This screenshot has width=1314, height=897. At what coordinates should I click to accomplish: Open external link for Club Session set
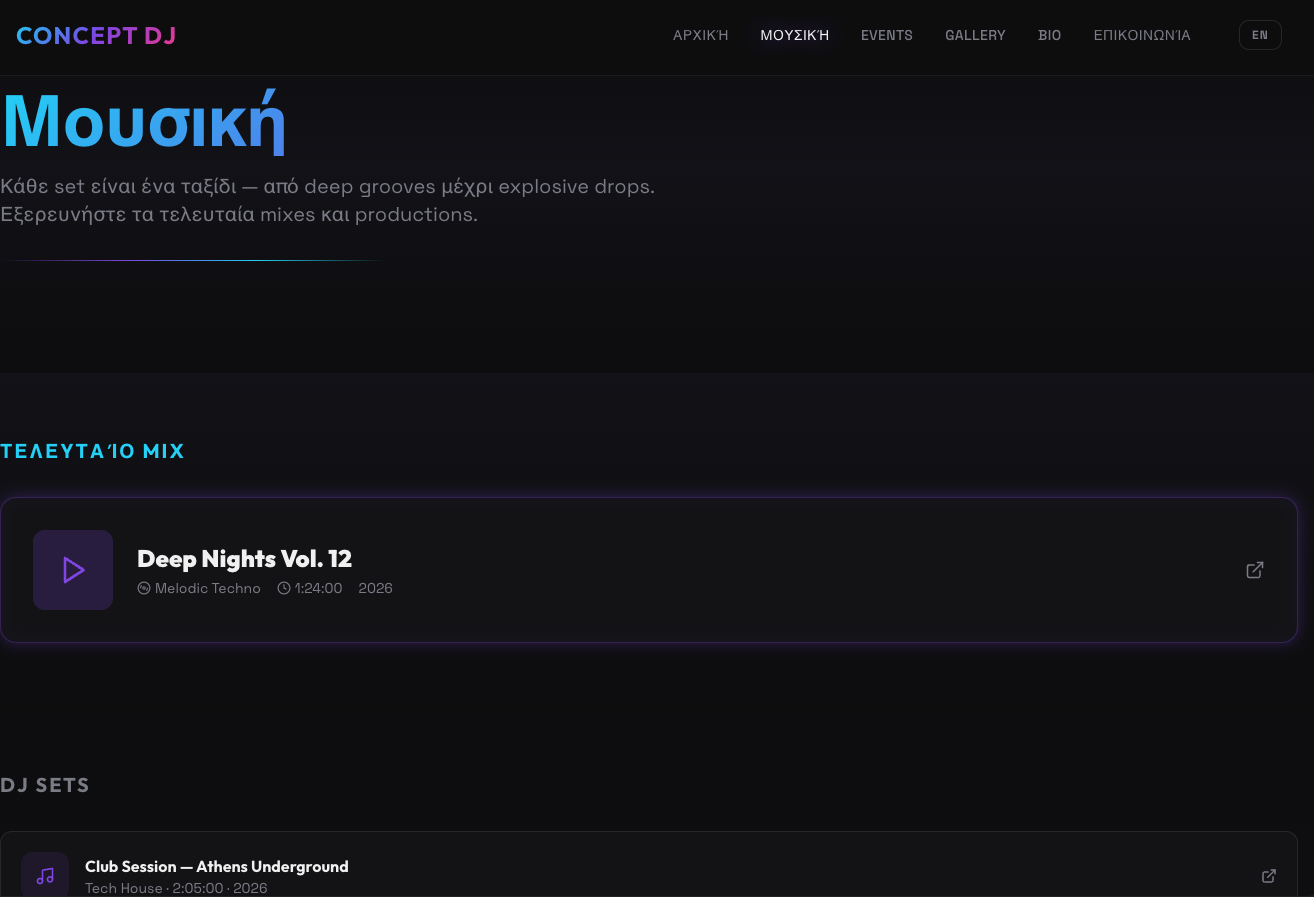coord(1269,876)
